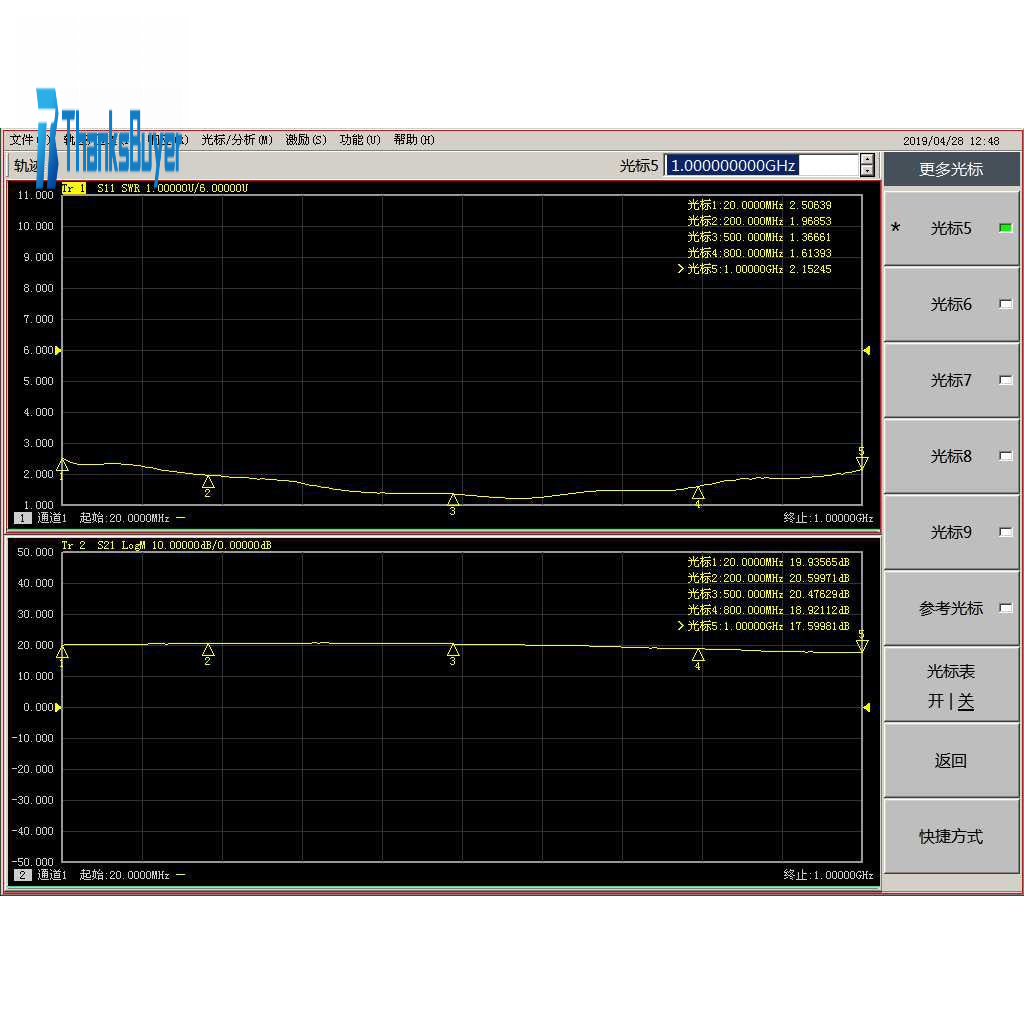Select marker 1 triangle on the S21 LogM trace
This screenshot has height=1024, width=1024.
[x=63, y=652]
